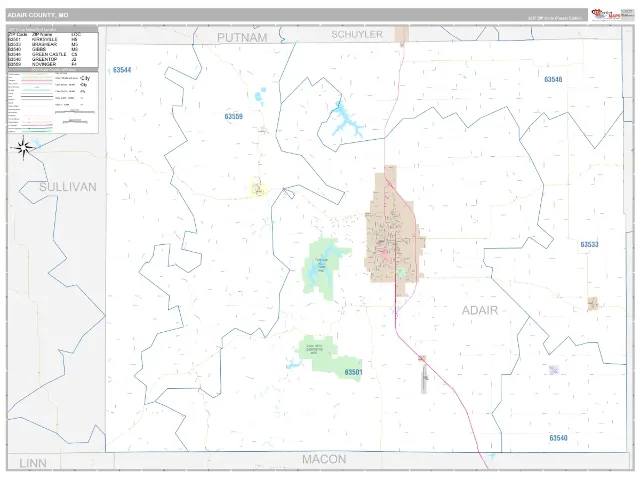Click the large brown Kirksville city area
The image size is (640, 480).
click(x=393, y=233)
